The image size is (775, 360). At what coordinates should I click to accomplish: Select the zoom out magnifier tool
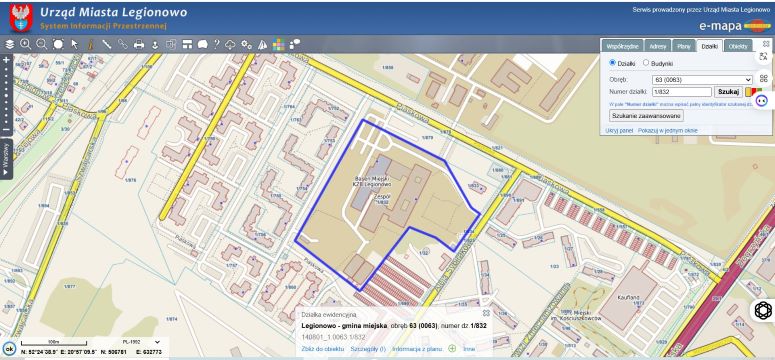[x=42, y=45]
